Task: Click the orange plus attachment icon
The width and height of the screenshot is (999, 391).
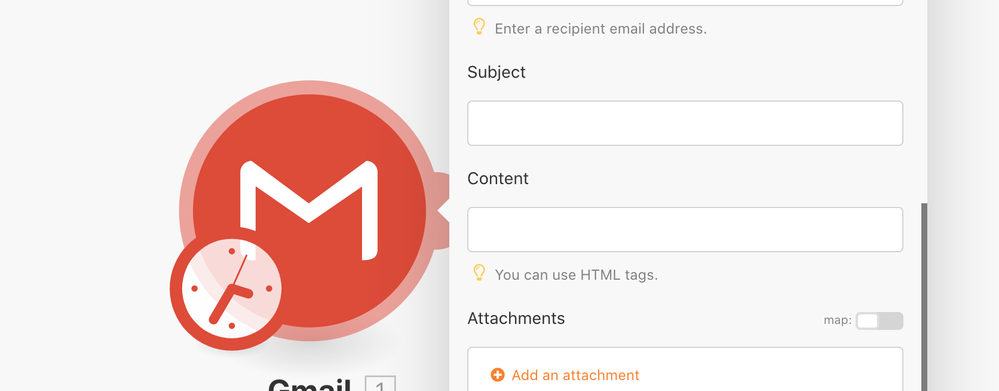Action: point(498,375)
